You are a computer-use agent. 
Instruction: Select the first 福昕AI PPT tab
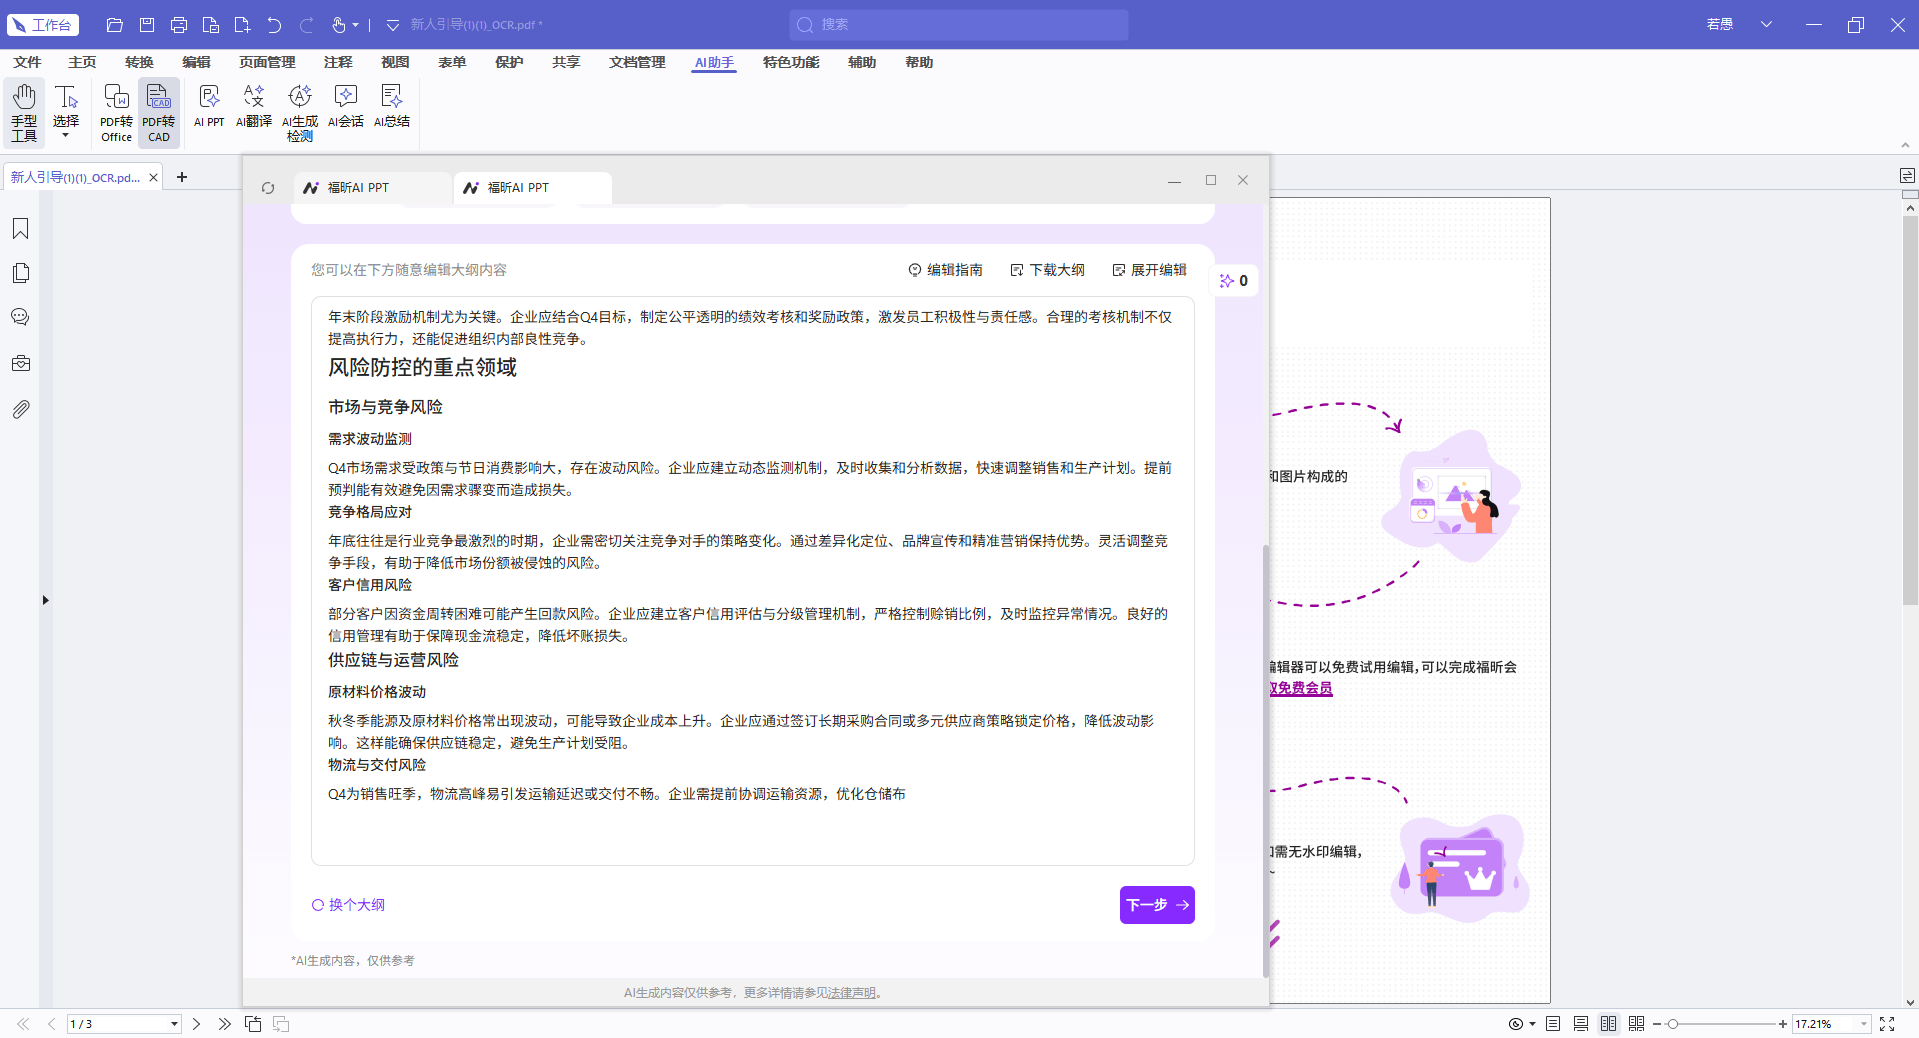372,188
